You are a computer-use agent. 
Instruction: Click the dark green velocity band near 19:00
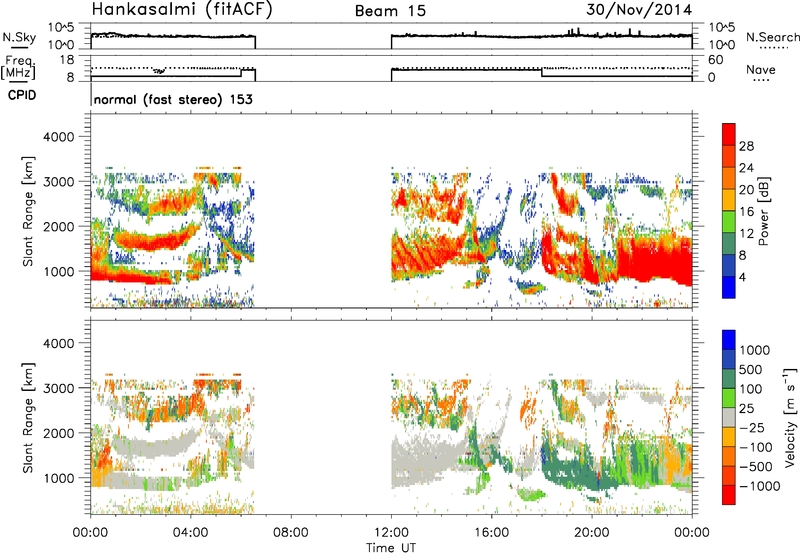pyautogui.click(x=571, y=470)
